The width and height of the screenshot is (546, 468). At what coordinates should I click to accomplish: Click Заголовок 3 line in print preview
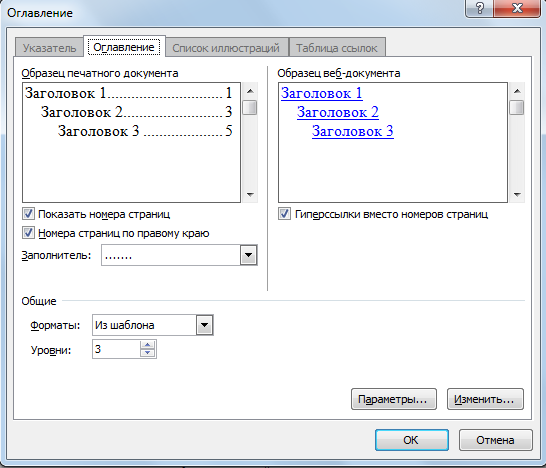tap(145, 131)
